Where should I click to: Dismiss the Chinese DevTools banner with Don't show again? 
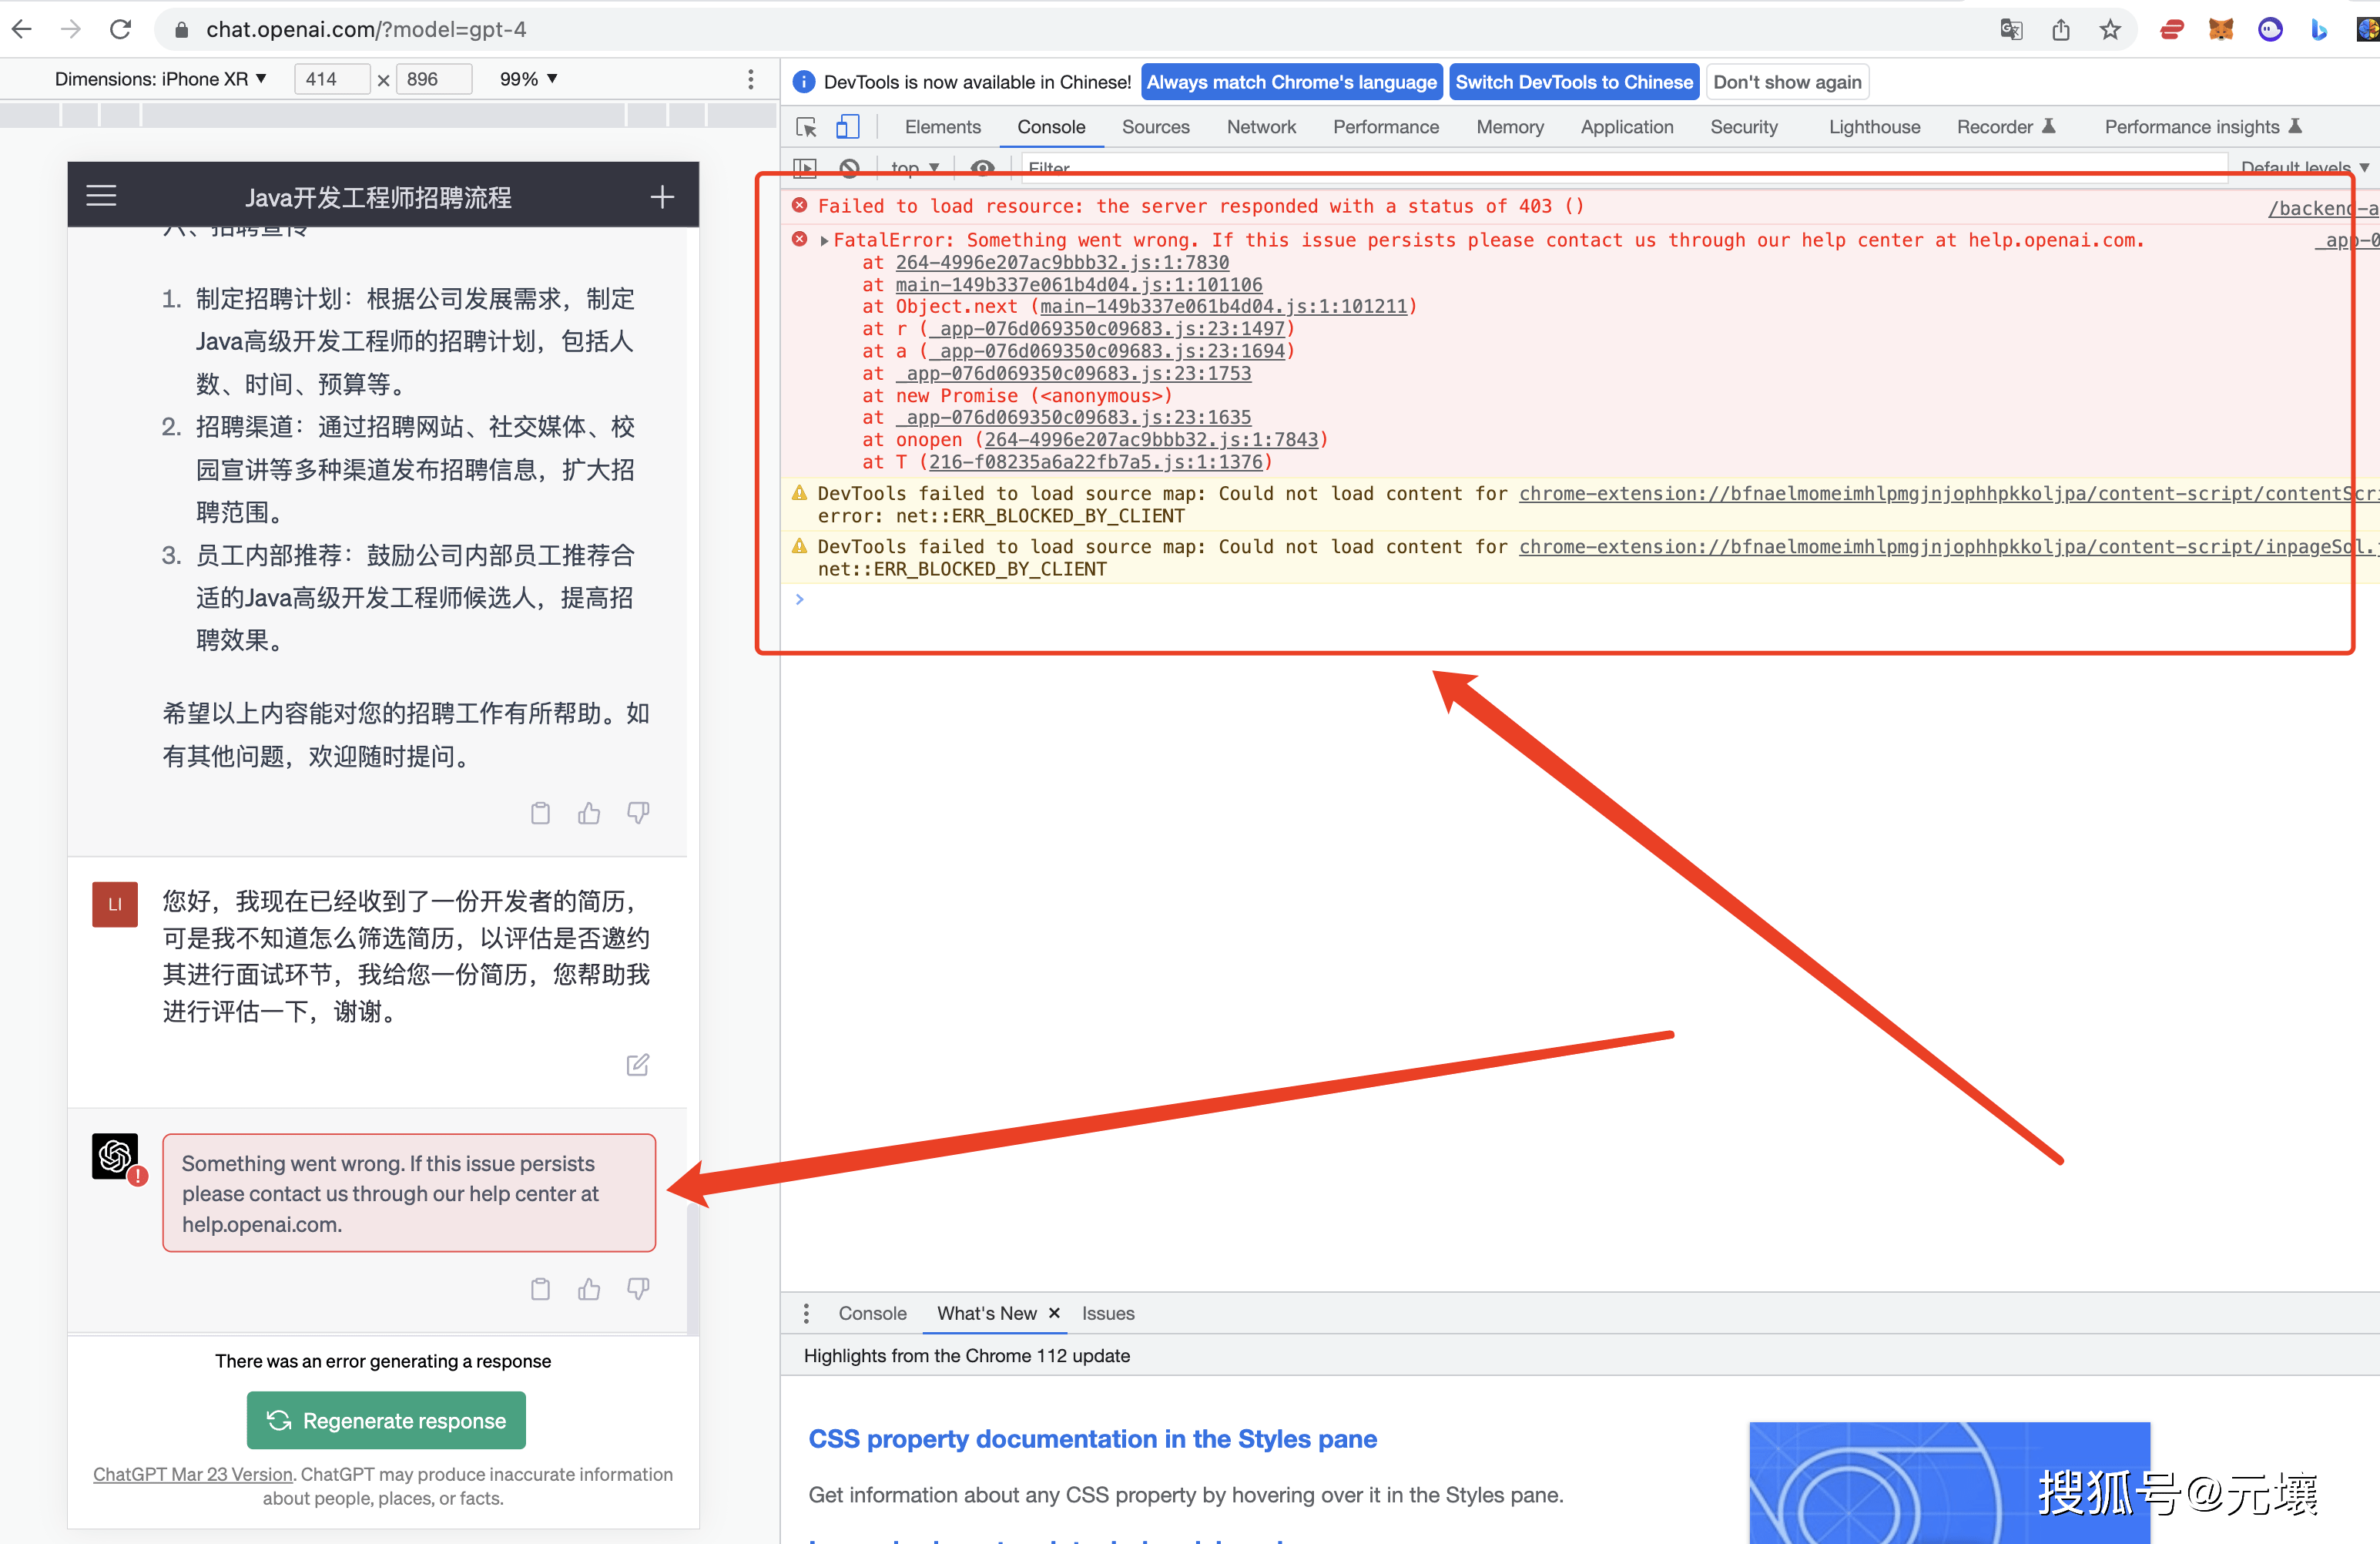(1787, 81)
